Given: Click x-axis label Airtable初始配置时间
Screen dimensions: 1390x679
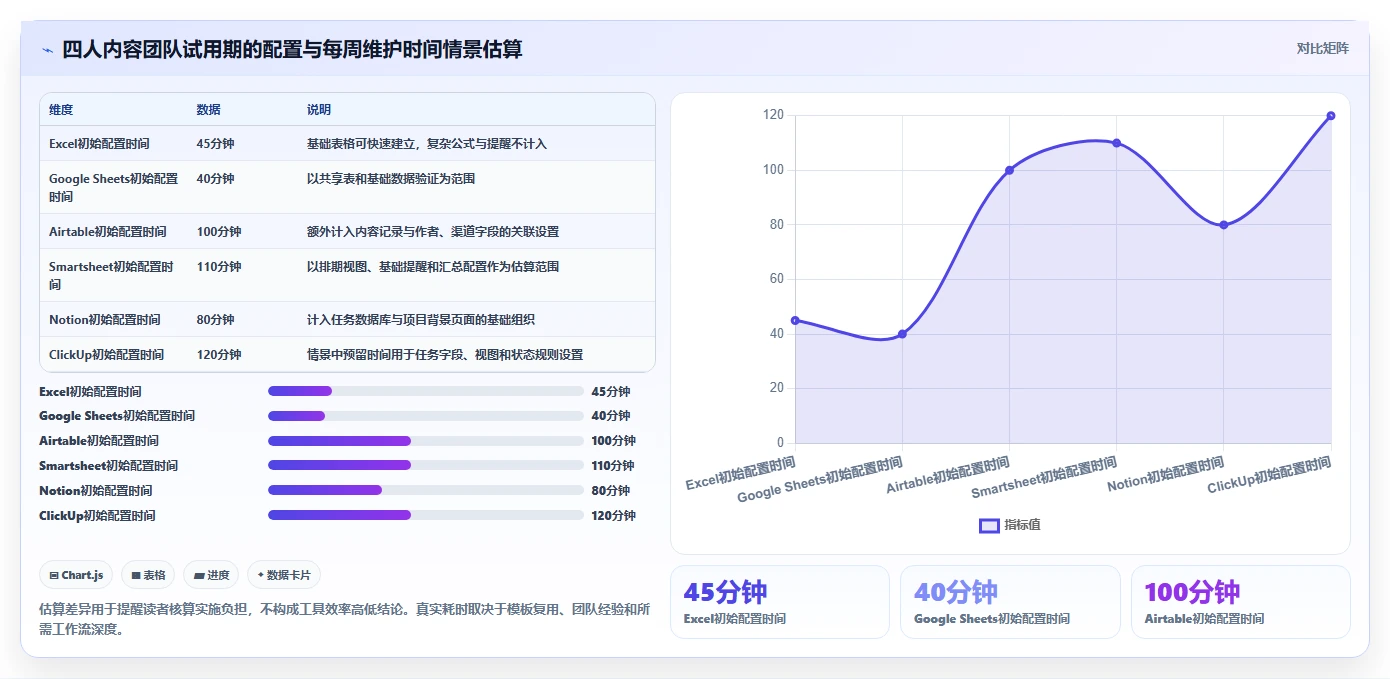Looking at the screenshot, I should [x=948, y=476].
